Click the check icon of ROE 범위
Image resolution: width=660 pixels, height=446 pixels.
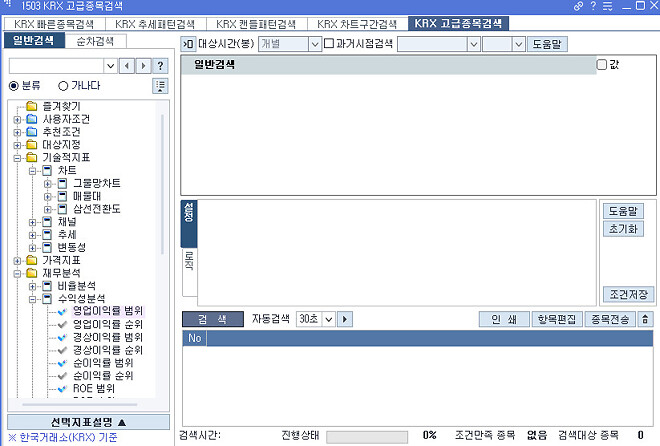(x=62, y=389)
